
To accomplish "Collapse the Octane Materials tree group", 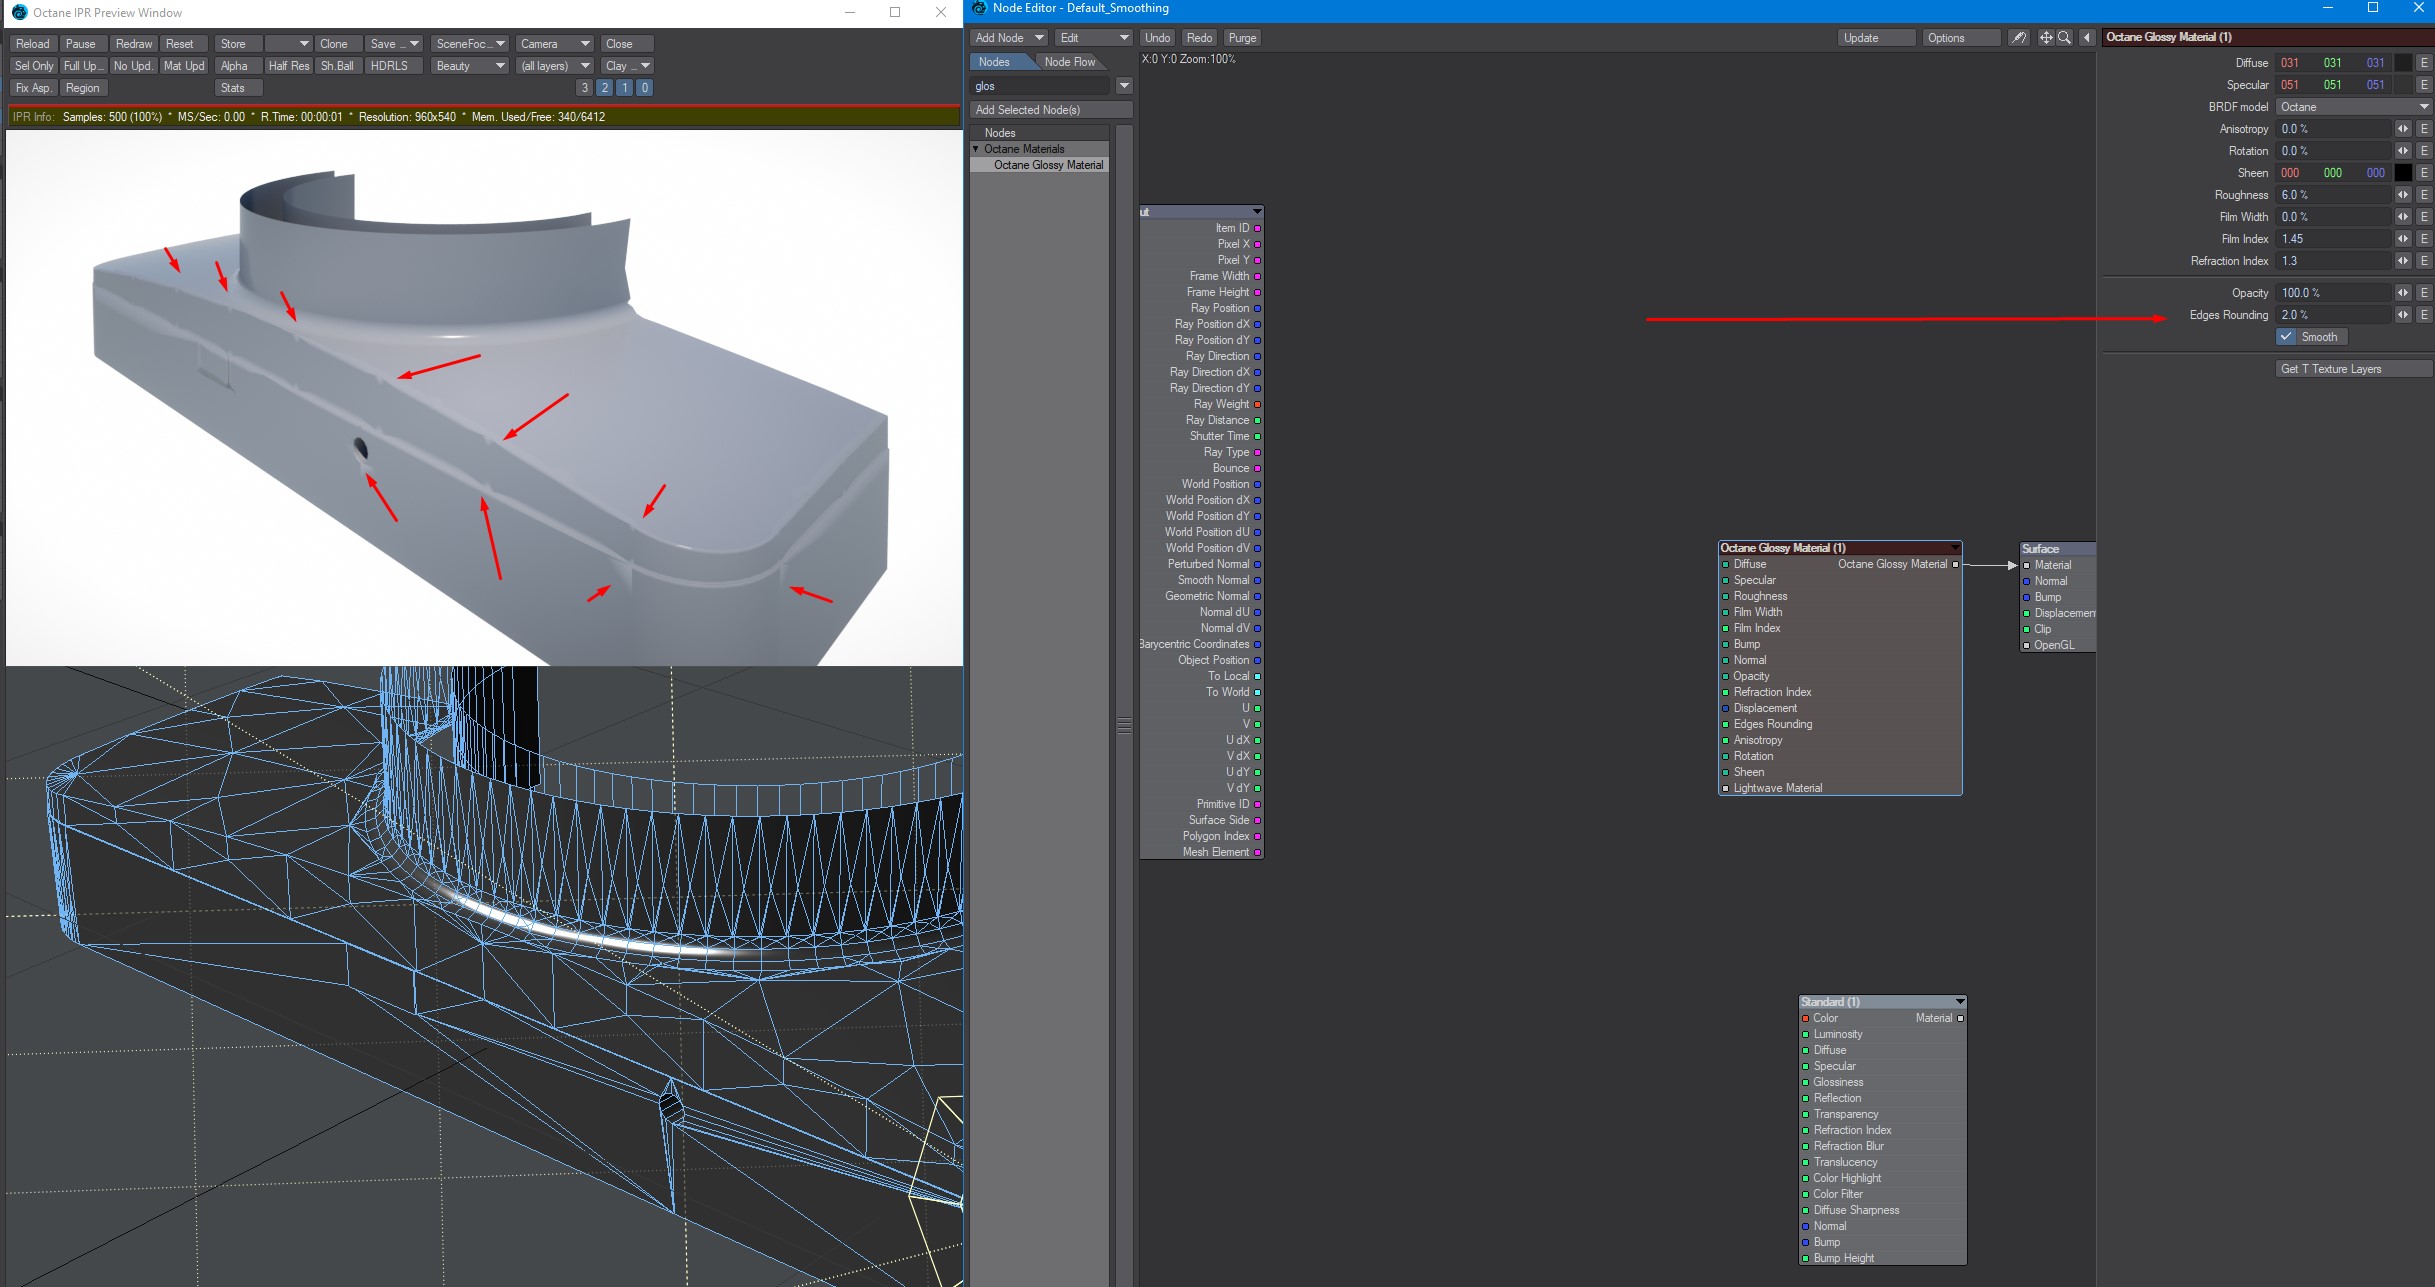I will pos(976,149).
